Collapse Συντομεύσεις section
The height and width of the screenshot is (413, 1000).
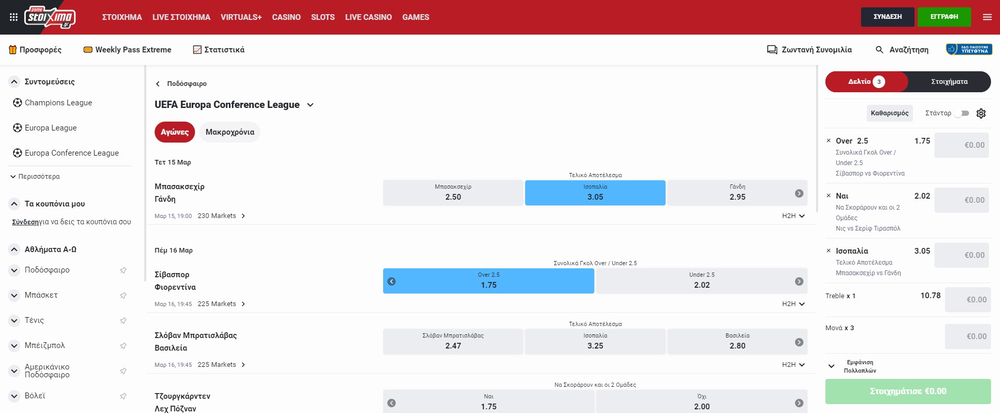tap(14, 82)
